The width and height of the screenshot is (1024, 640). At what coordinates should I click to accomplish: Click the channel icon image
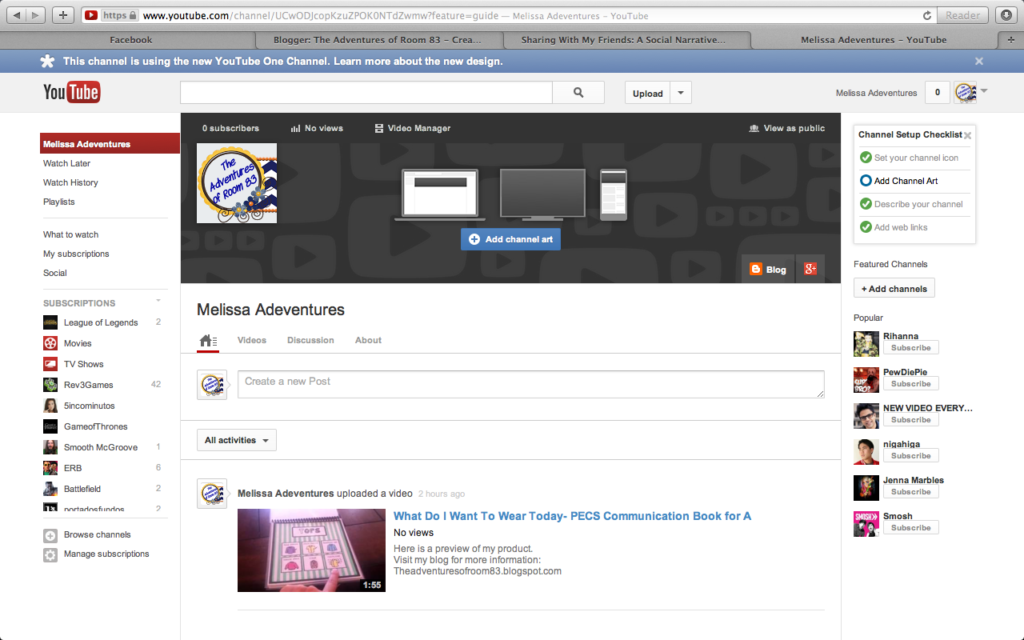tap(236, 183)
